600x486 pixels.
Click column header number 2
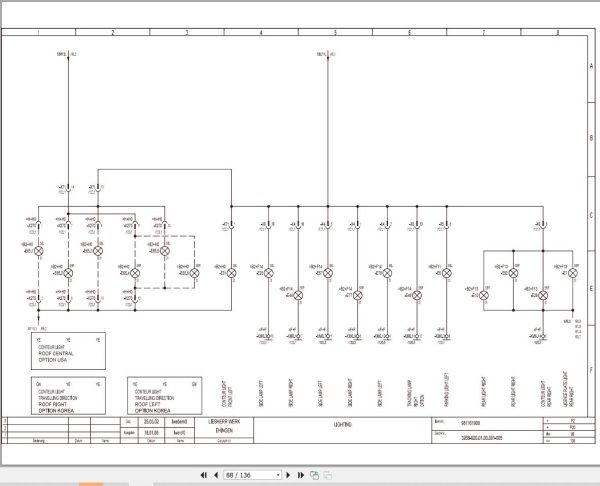click(x=112, y=33)
